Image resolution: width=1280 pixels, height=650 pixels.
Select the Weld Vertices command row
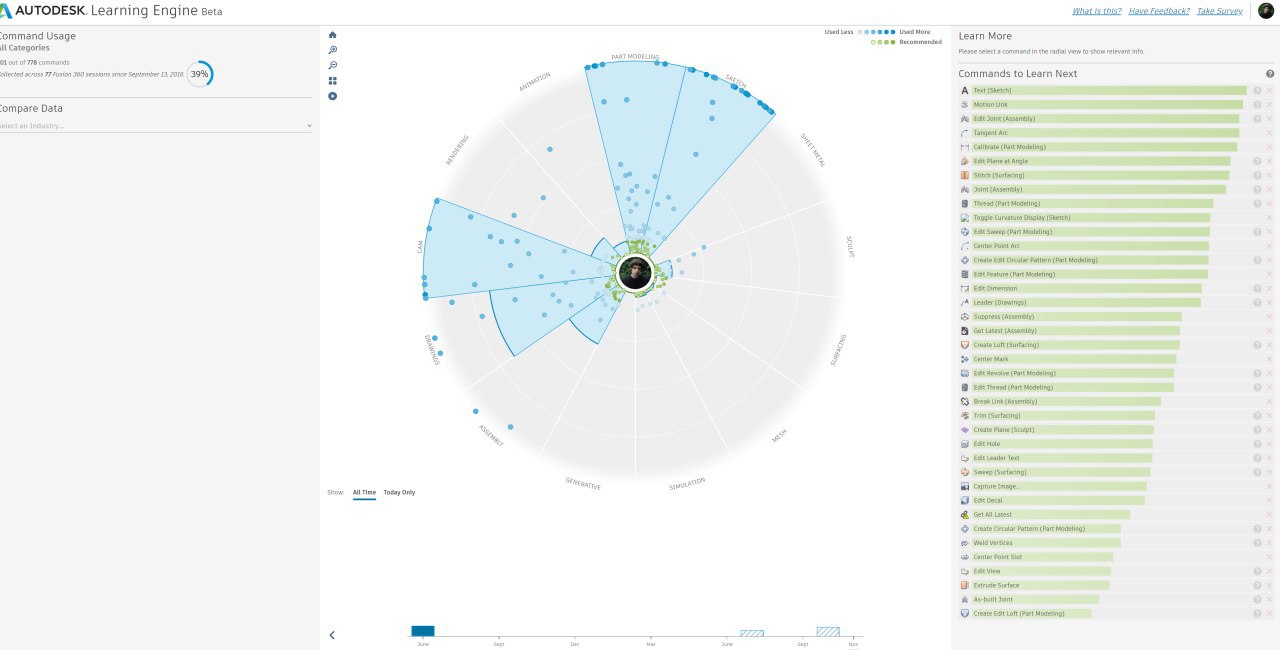point(1116,543)
